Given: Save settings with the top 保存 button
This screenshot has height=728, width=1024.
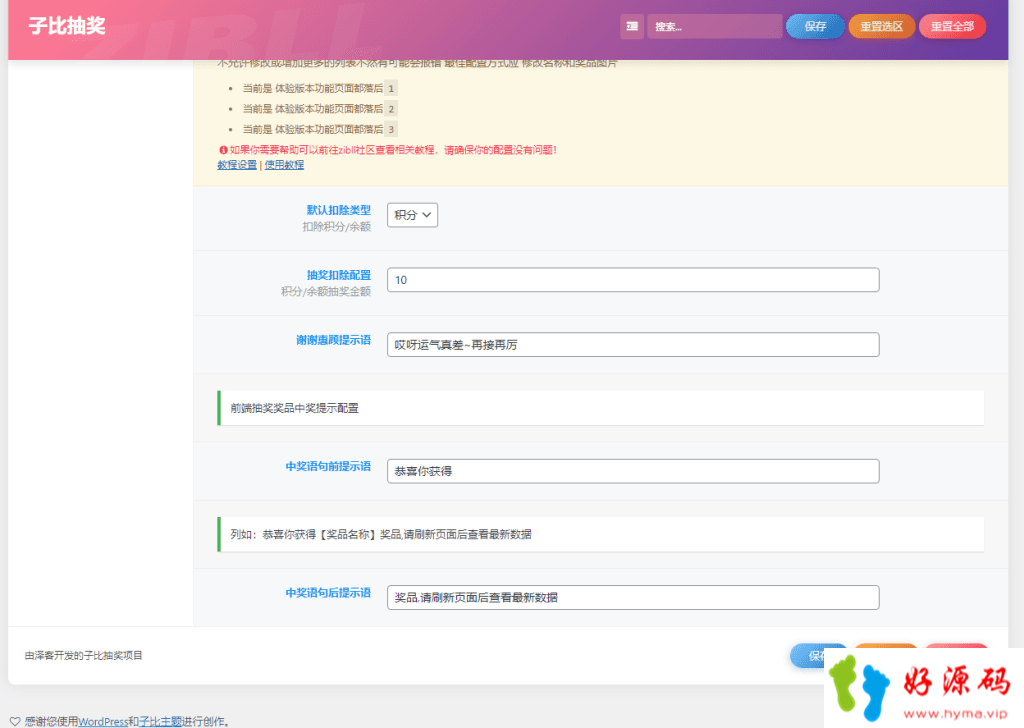Looking at the screenshot, I should pyautogui.click(x=815, y=27).
